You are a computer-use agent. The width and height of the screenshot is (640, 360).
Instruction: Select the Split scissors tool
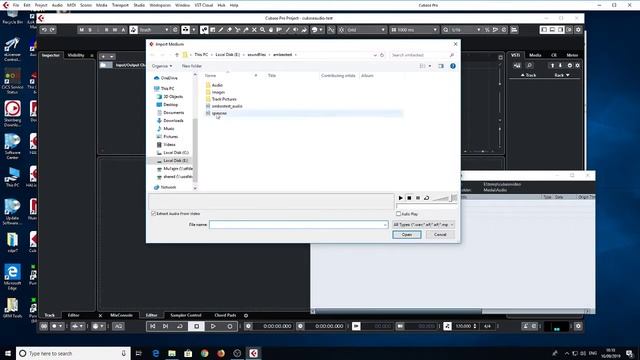coord(238,30)
